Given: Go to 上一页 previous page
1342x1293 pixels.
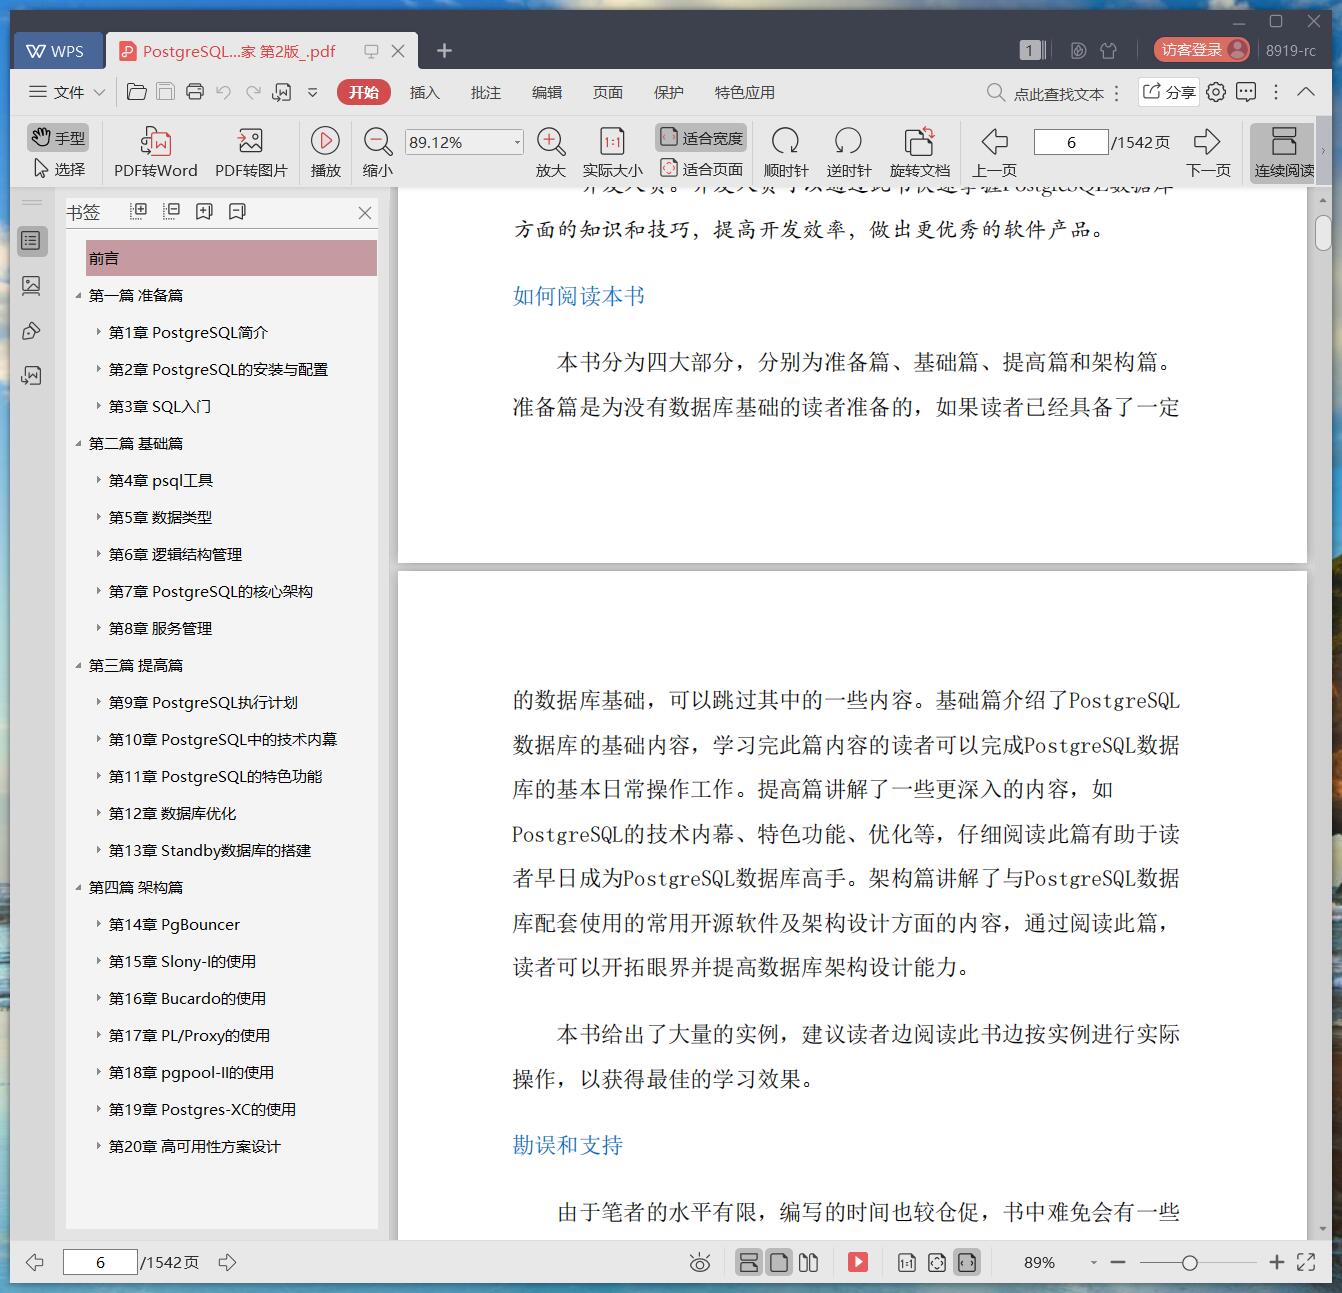Looking at the screenshot, I should click(x=994, y=152).
